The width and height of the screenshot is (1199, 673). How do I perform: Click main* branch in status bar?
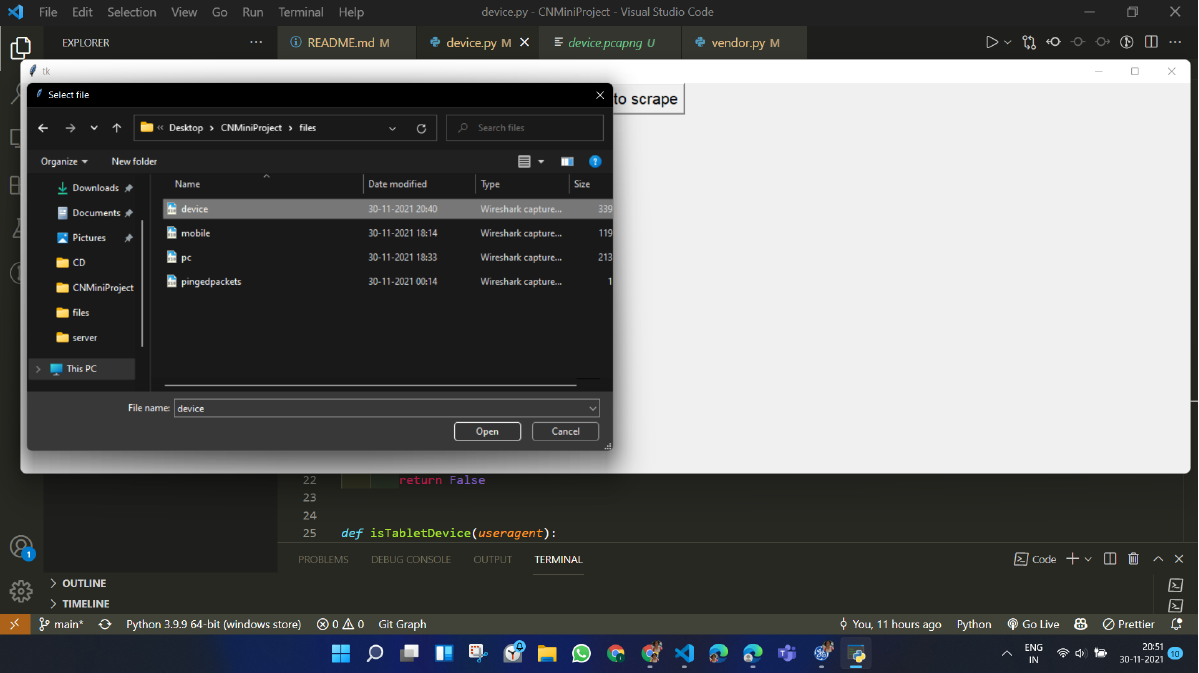(x=61, y=624)
